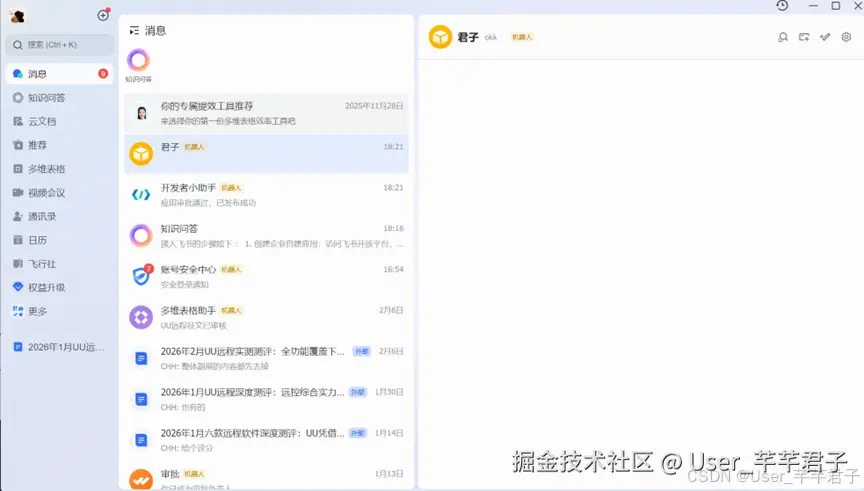The image size is (864, 491).
Task: Toggle the message list filter icon beside 消息
Action: pyautogui.click(x=134, y=31)
